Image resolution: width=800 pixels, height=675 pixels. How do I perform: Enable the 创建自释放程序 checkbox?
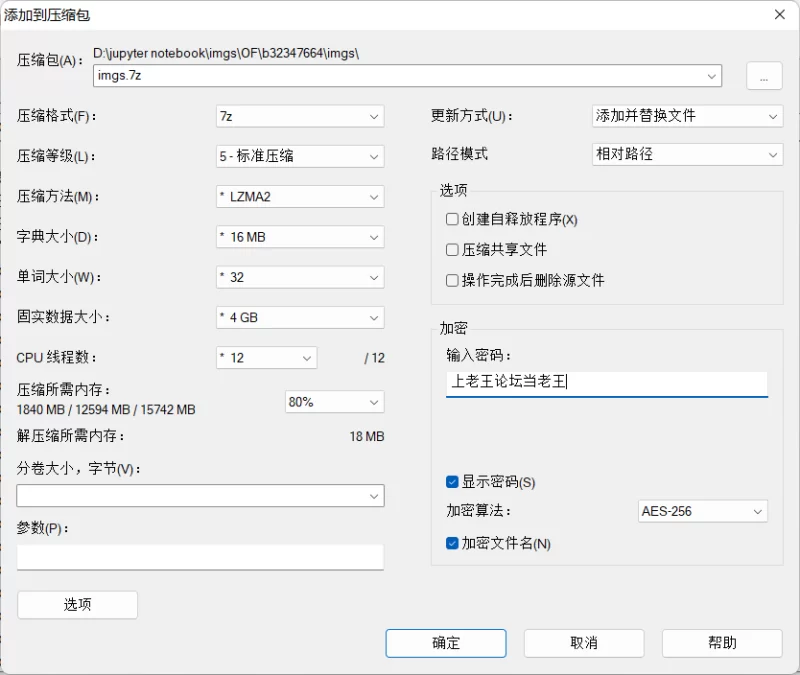click(x=452, y=219)
